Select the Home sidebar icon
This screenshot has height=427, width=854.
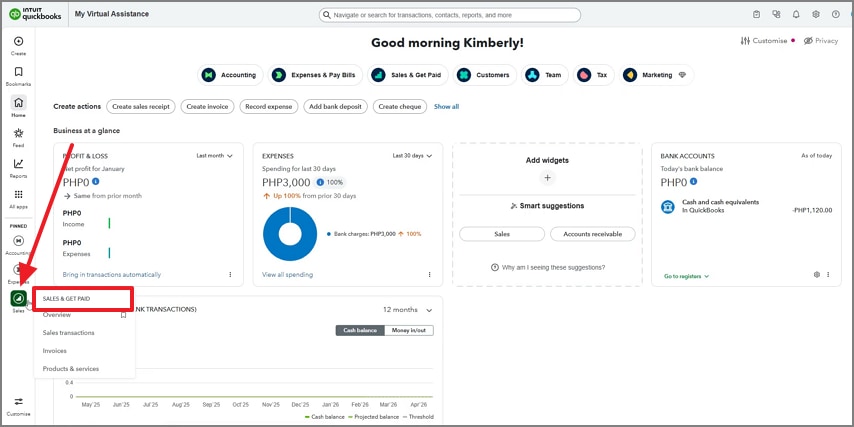click(x=19, y=102)
